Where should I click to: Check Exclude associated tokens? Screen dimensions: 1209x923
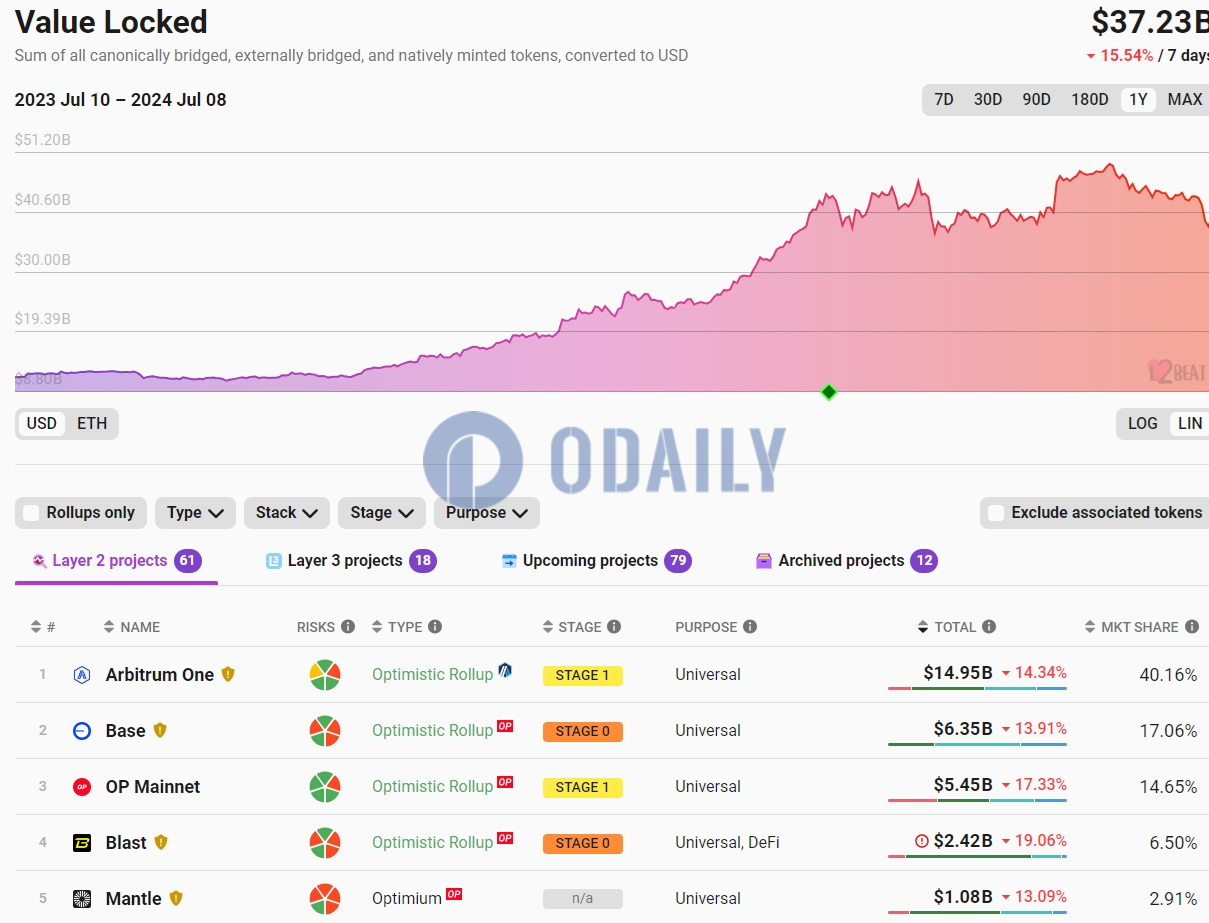(x=996, y=513)
